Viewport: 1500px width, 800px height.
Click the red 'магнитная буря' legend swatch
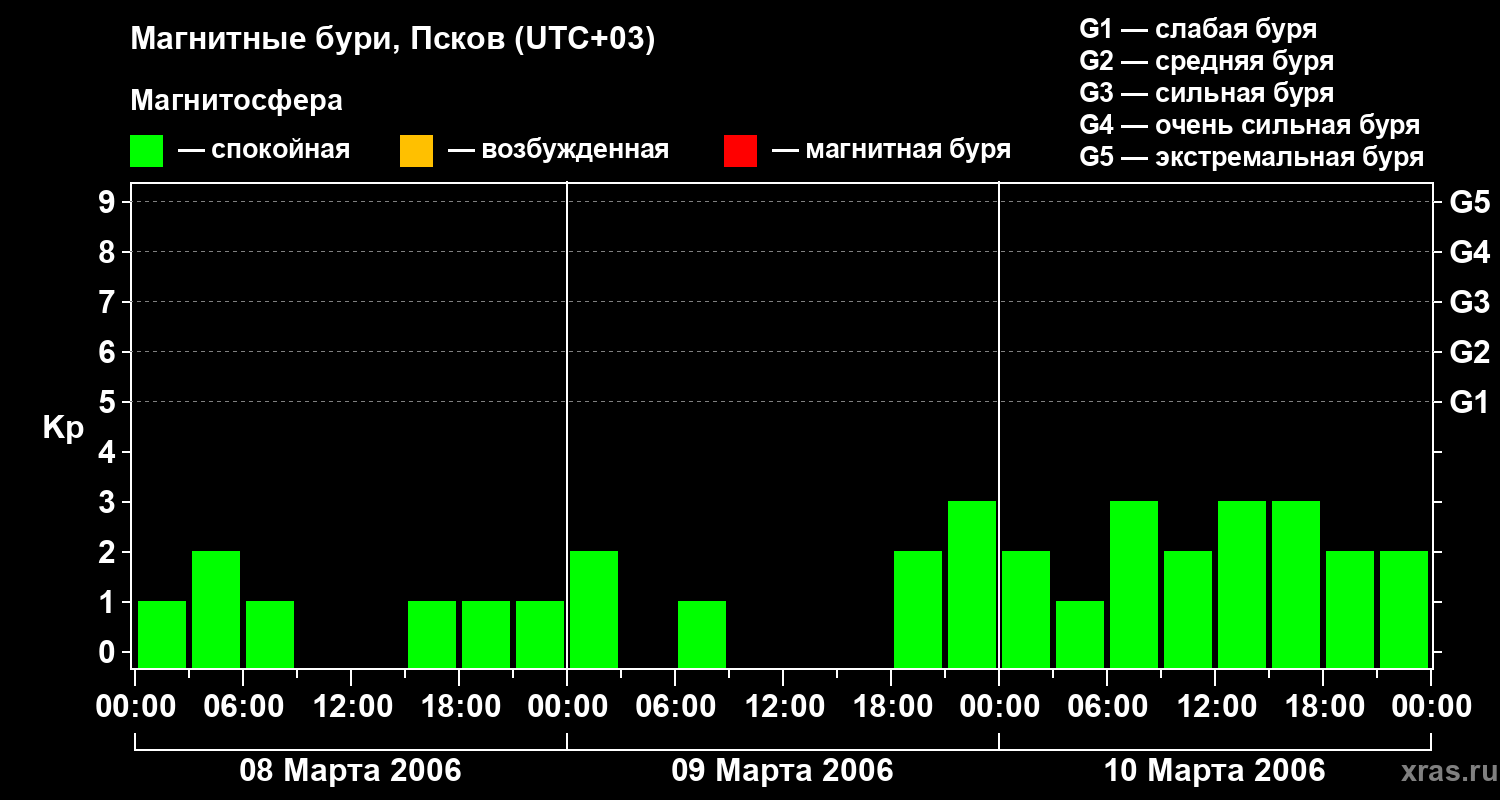click(x=740, y=151)
